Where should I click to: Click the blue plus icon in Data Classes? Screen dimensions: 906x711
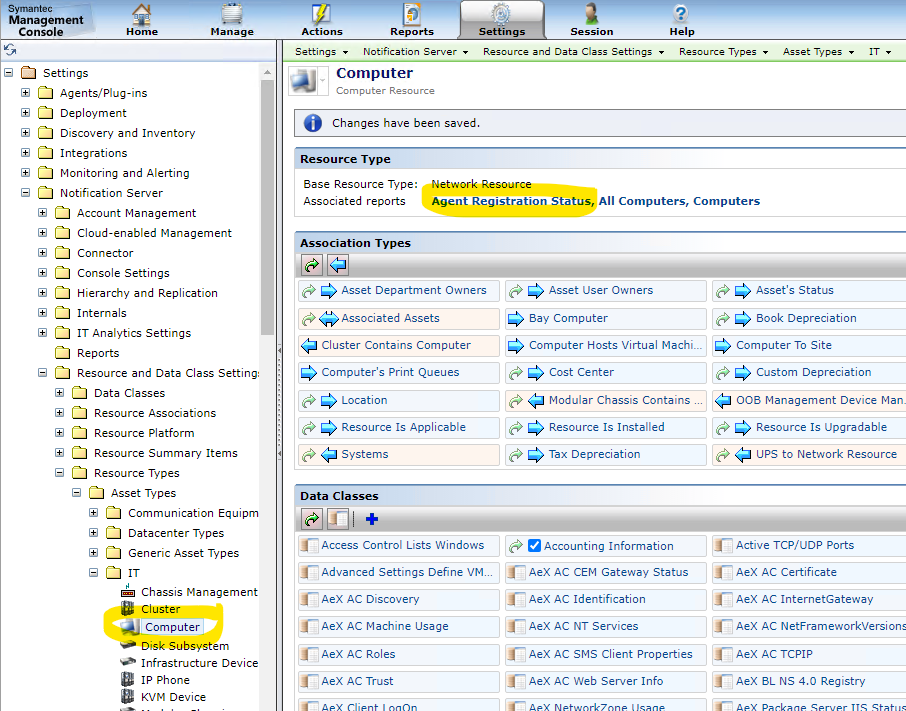[x=372, y=519]
